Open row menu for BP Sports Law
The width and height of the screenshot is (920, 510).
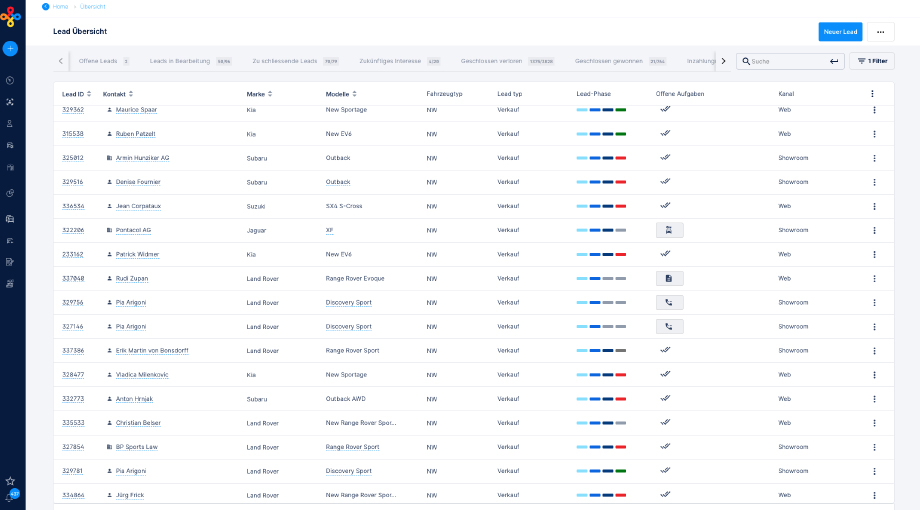pos(874,447)
